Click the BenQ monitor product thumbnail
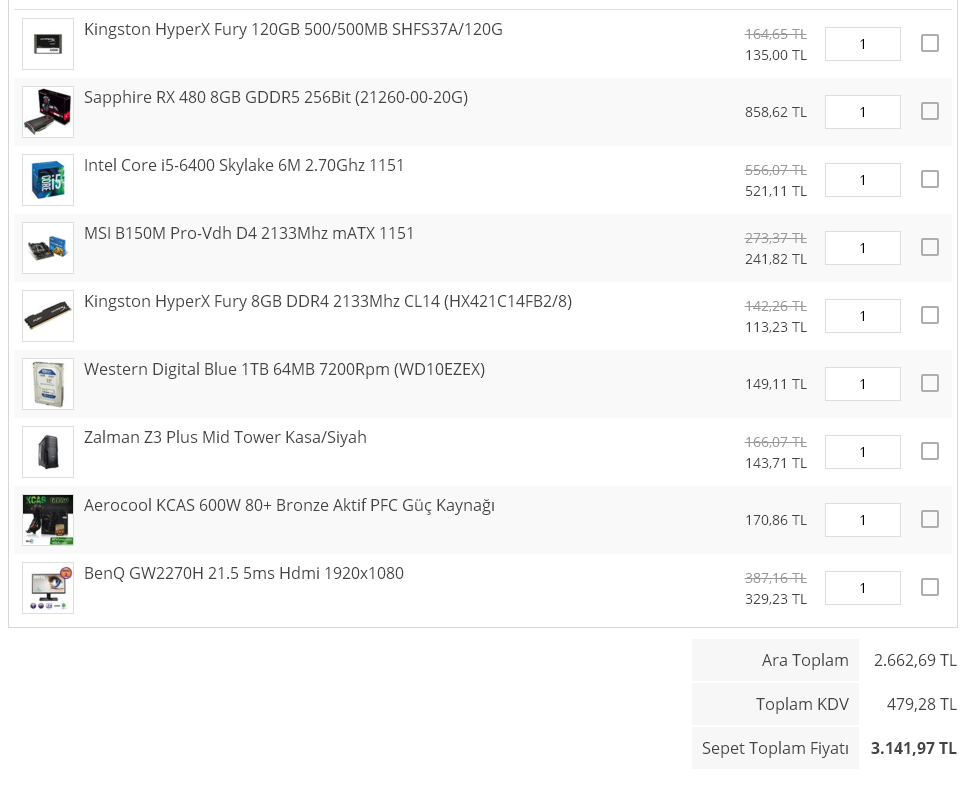This screenshot has height=785, width=979. pos(48,588)
